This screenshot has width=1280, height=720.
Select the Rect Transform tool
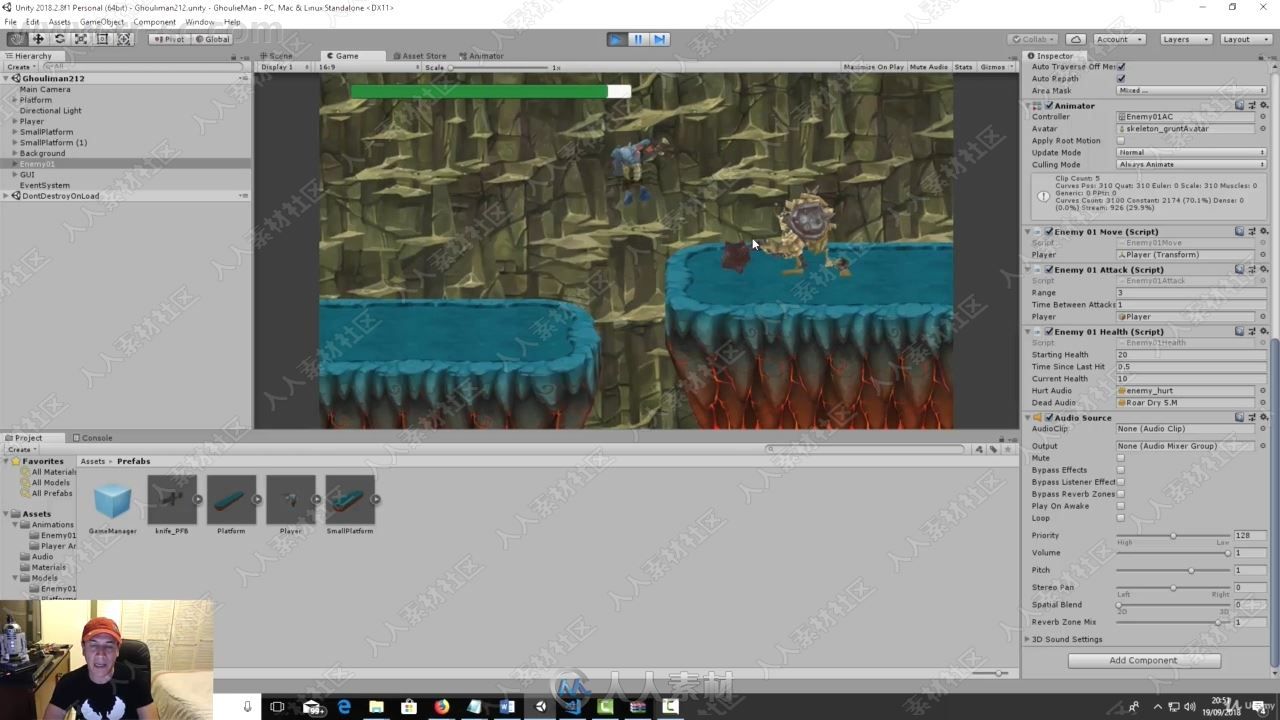click(102, 39)
